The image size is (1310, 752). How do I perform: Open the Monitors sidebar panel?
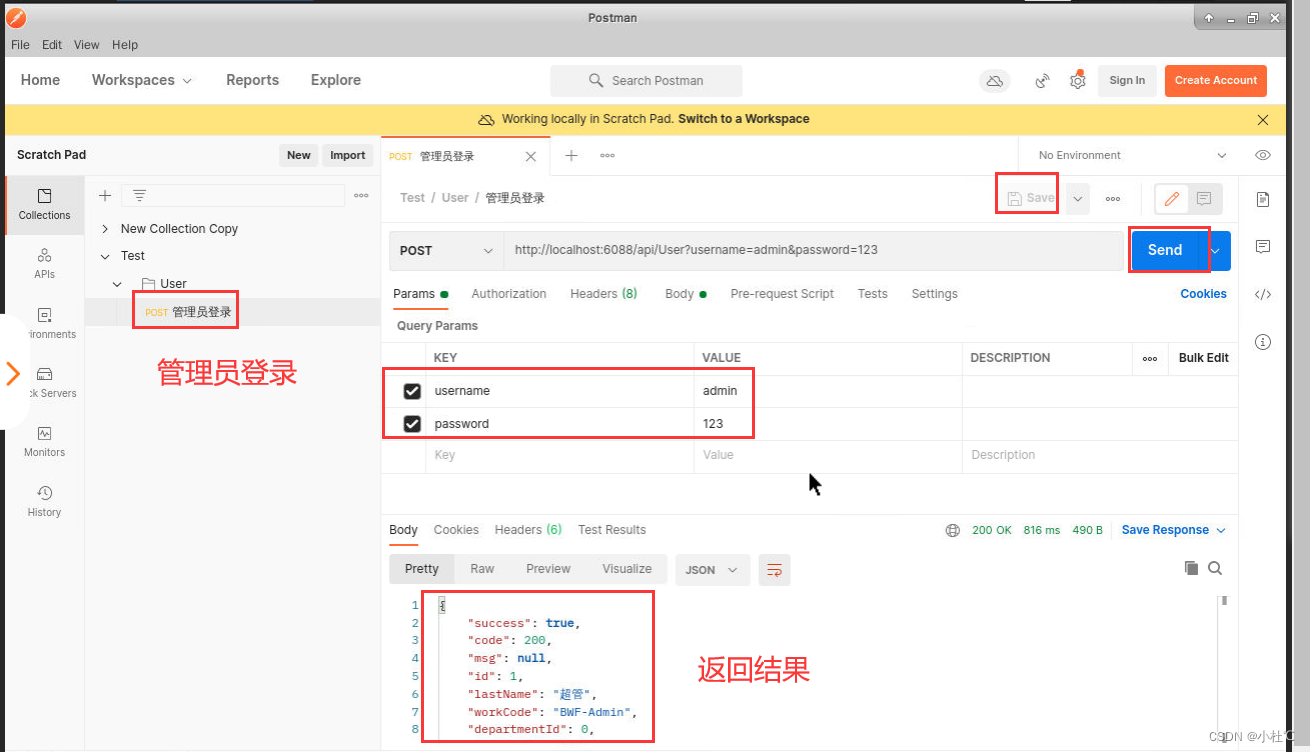(x=44, y=441)
